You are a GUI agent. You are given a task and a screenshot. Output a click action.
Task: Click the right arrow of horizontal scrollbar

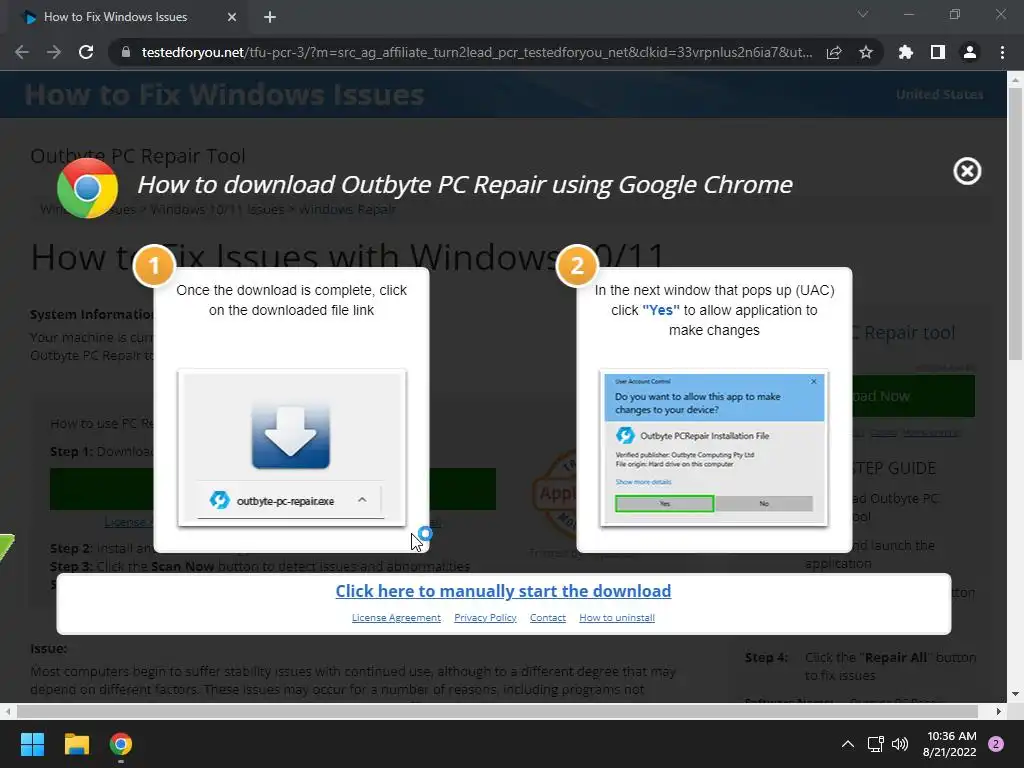(999, 711)
